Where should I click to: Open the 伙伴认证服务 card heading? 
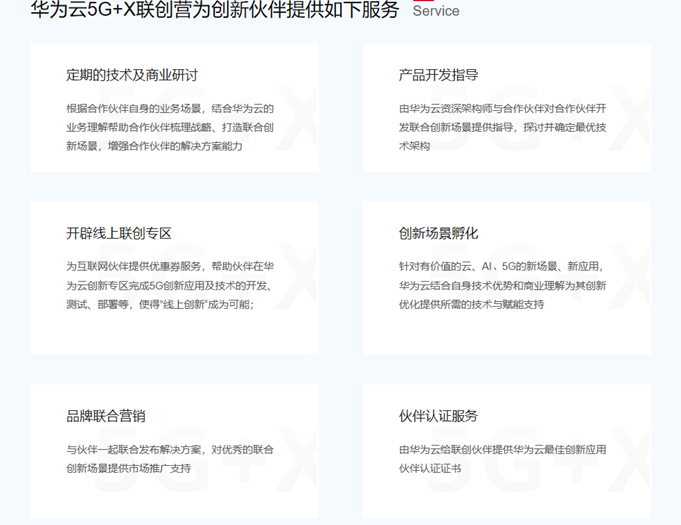coord(438,416)
